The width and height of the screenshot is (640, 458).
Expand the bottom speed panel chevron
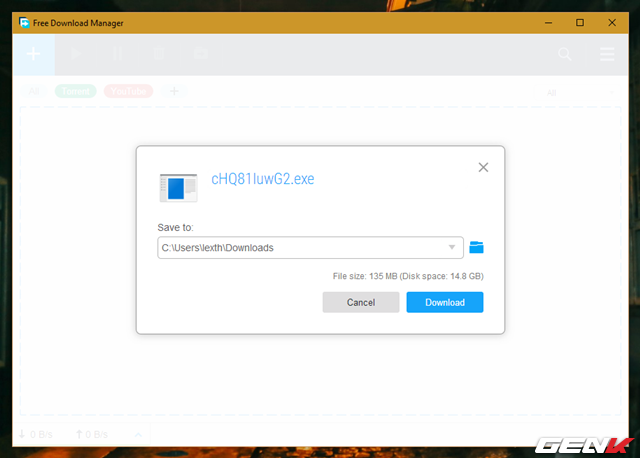point(138,435)
